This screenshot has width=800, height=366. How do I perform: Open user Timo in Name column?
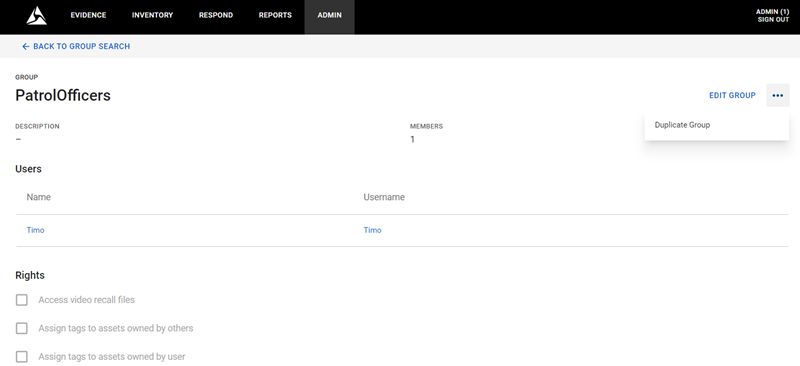[x=35, y=230]
